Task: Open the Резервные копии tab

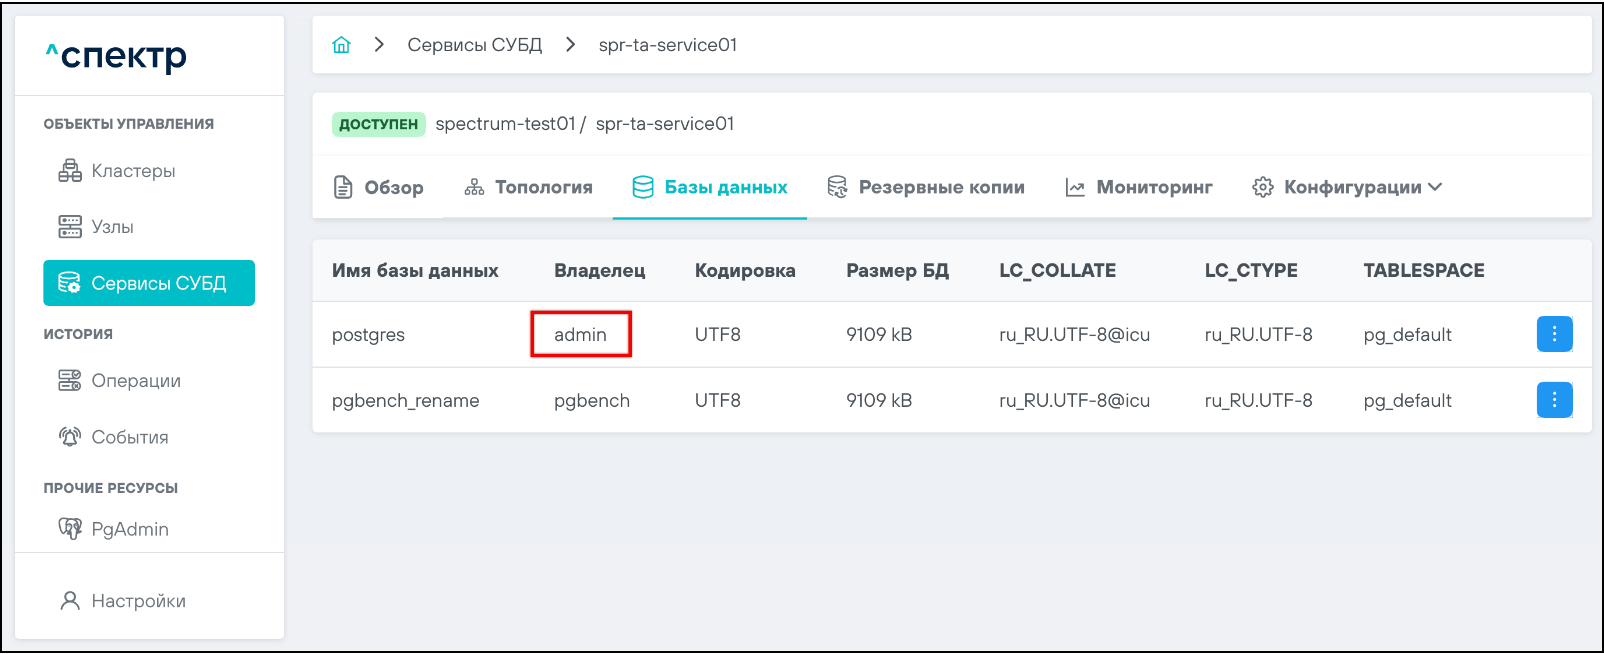Action: coord(926,187)
